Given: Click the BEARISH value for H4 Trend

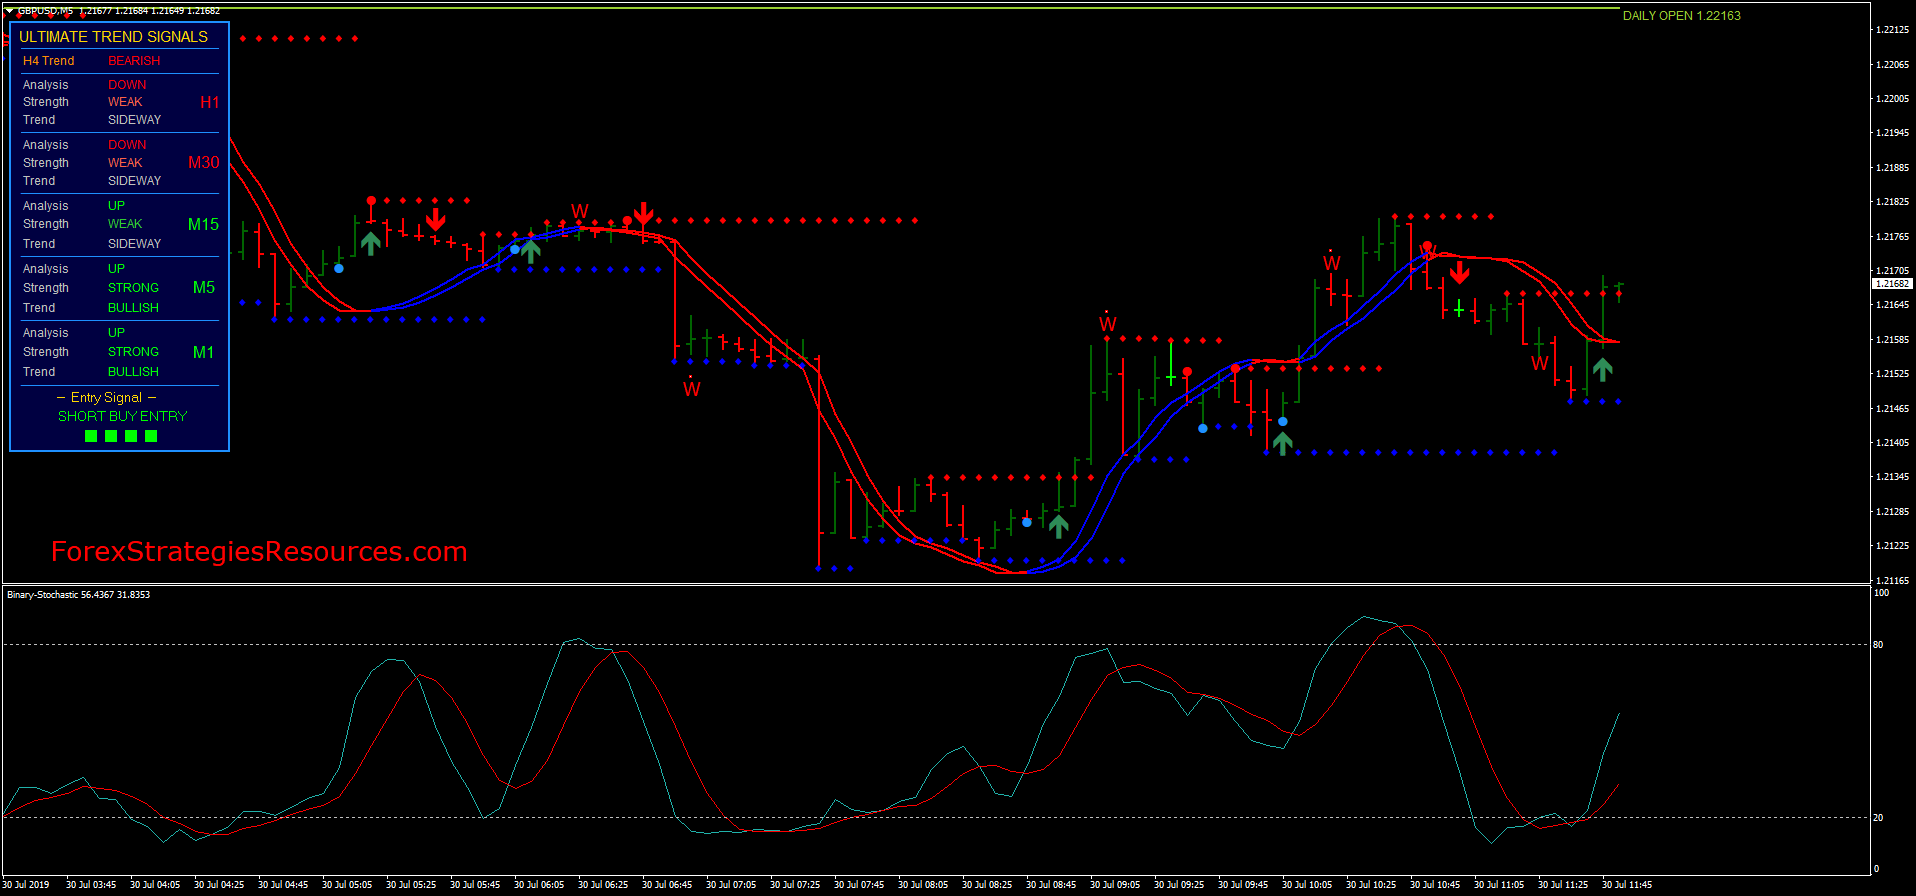Looking at the screenshot, I should pyautogui.click(x=134, y=61).
